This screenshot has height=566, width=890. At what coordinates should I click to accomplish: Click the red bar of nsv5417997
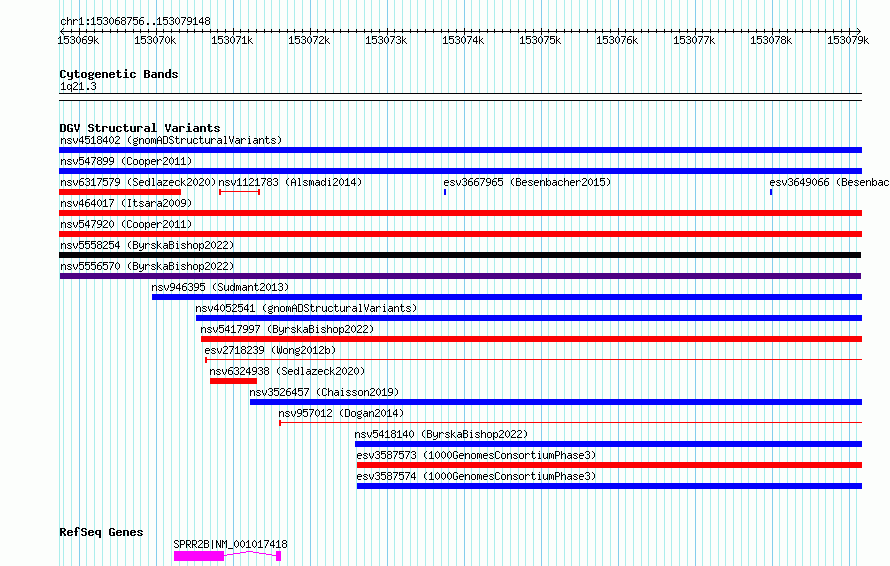531,339
